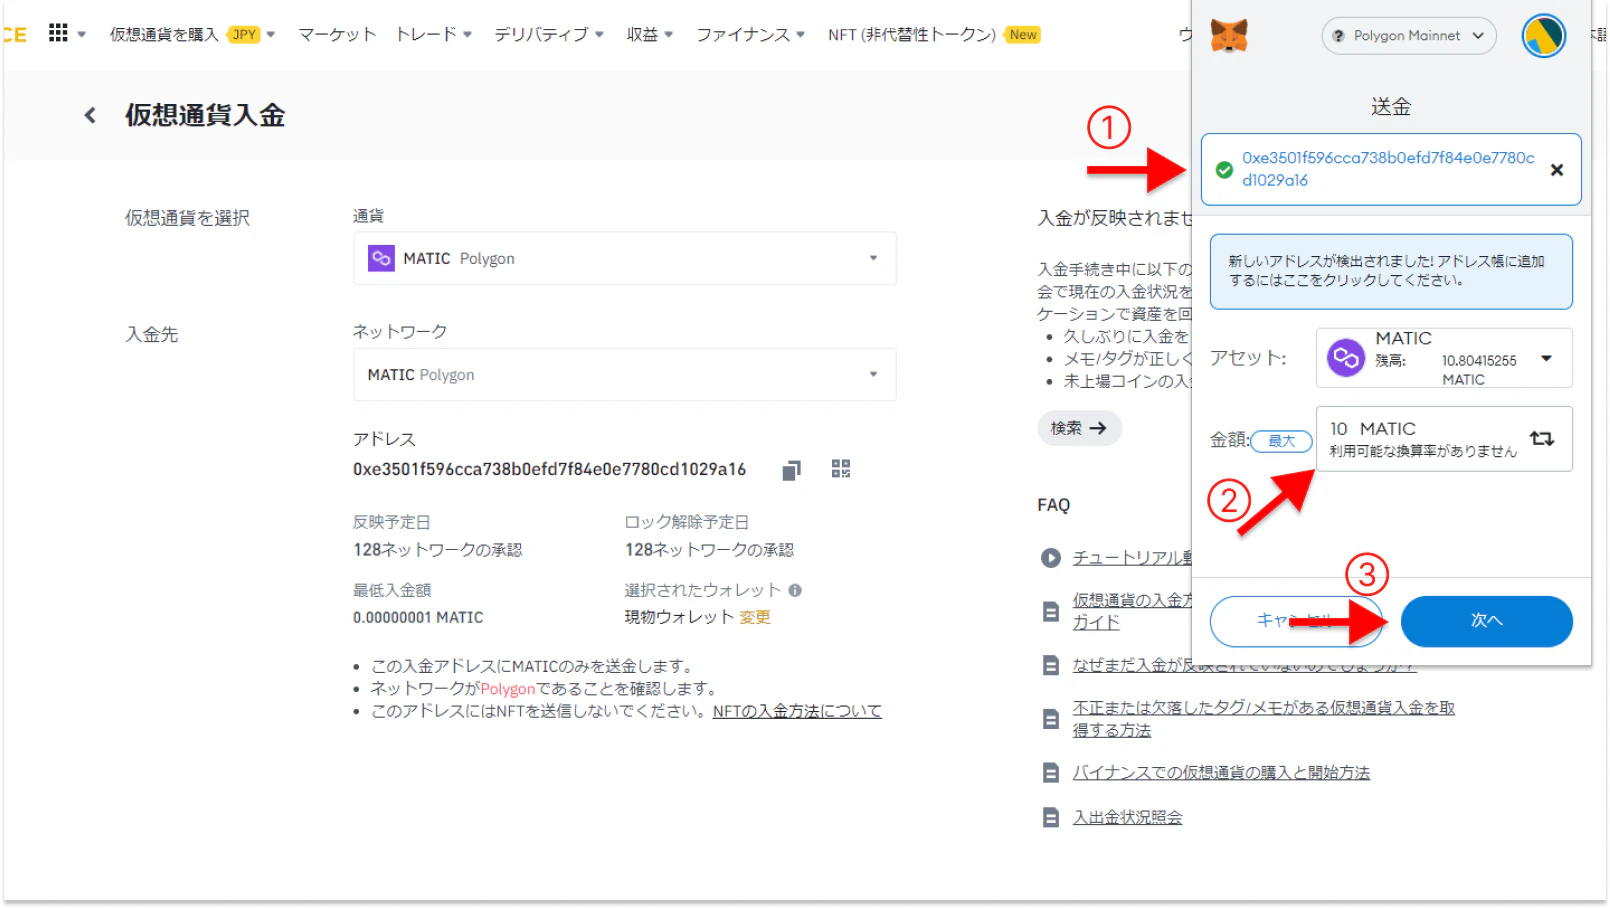The width and height of the screenshot is (1610, 908).
Task: Swap currency units with the arrows icon
Action: 1542,438
